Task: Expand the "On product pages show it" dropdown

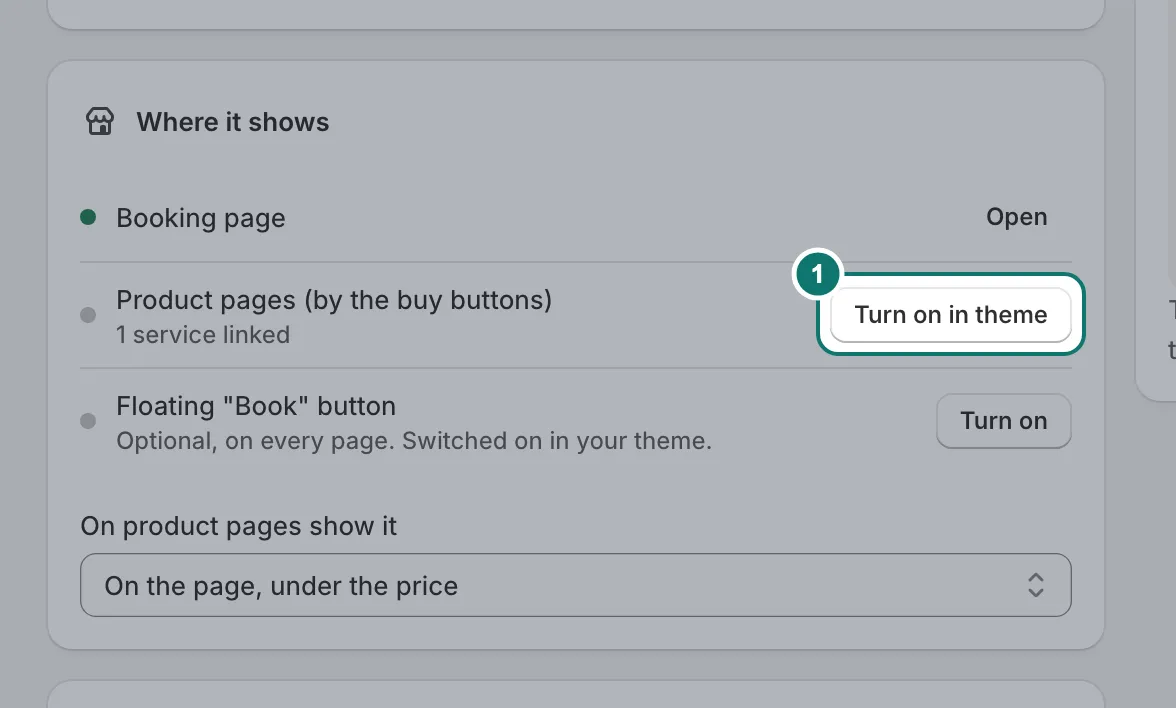Action: [575, 585]
